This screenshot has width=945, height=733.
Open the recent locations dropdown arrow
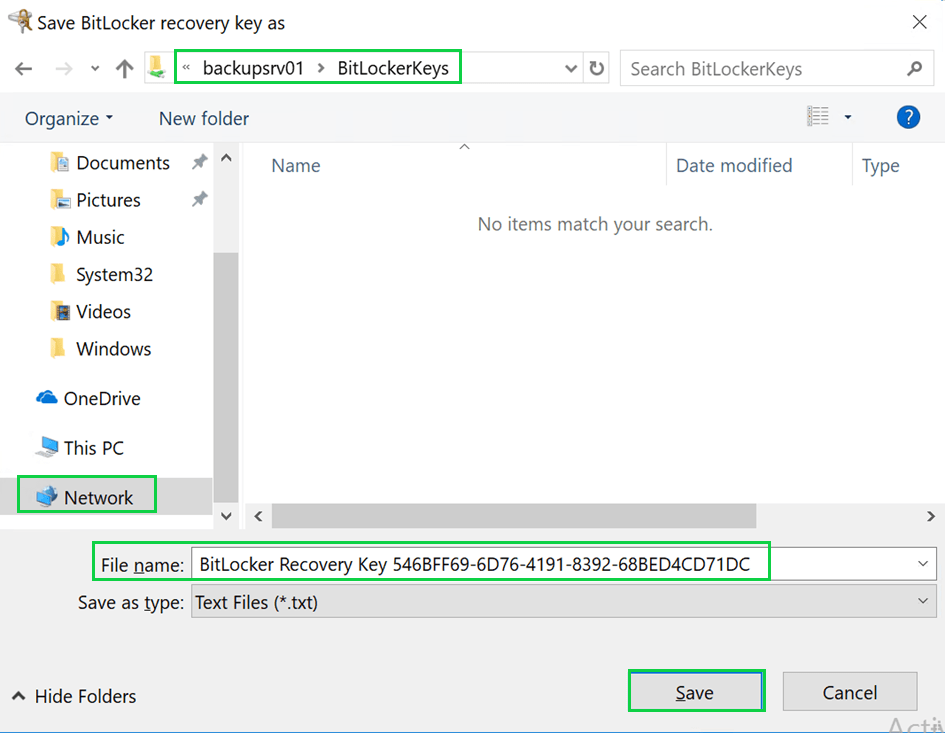(95, 69)
